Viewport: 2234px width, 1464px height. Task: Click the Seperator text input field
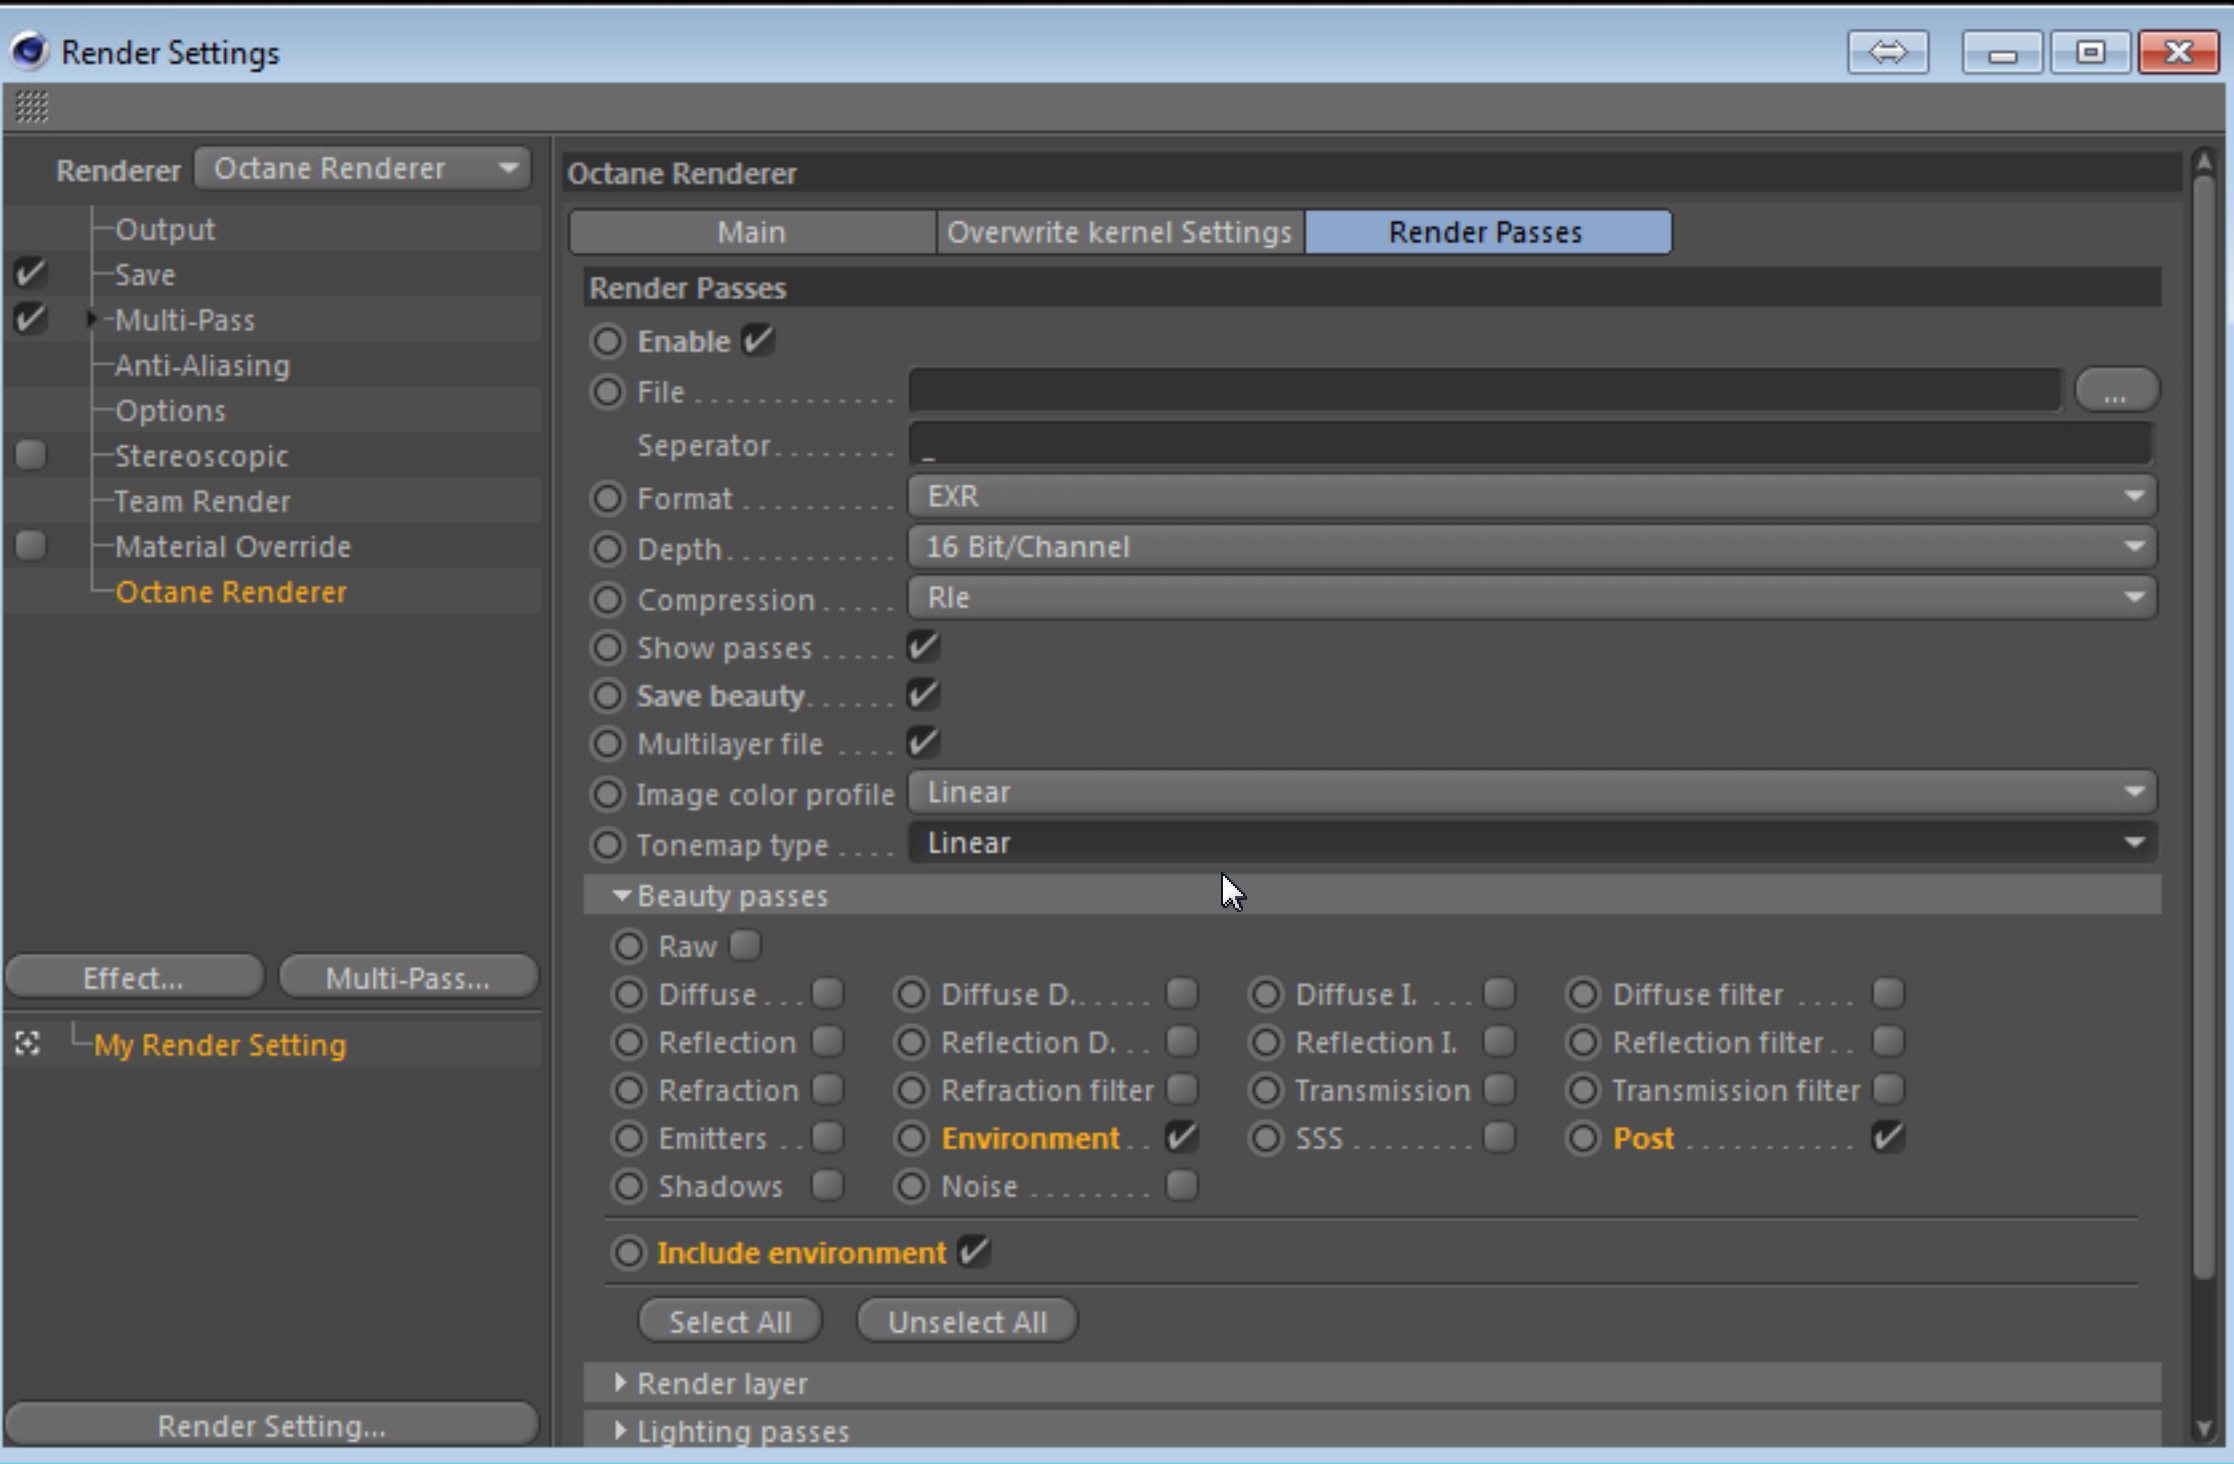tap(1531, 445)
